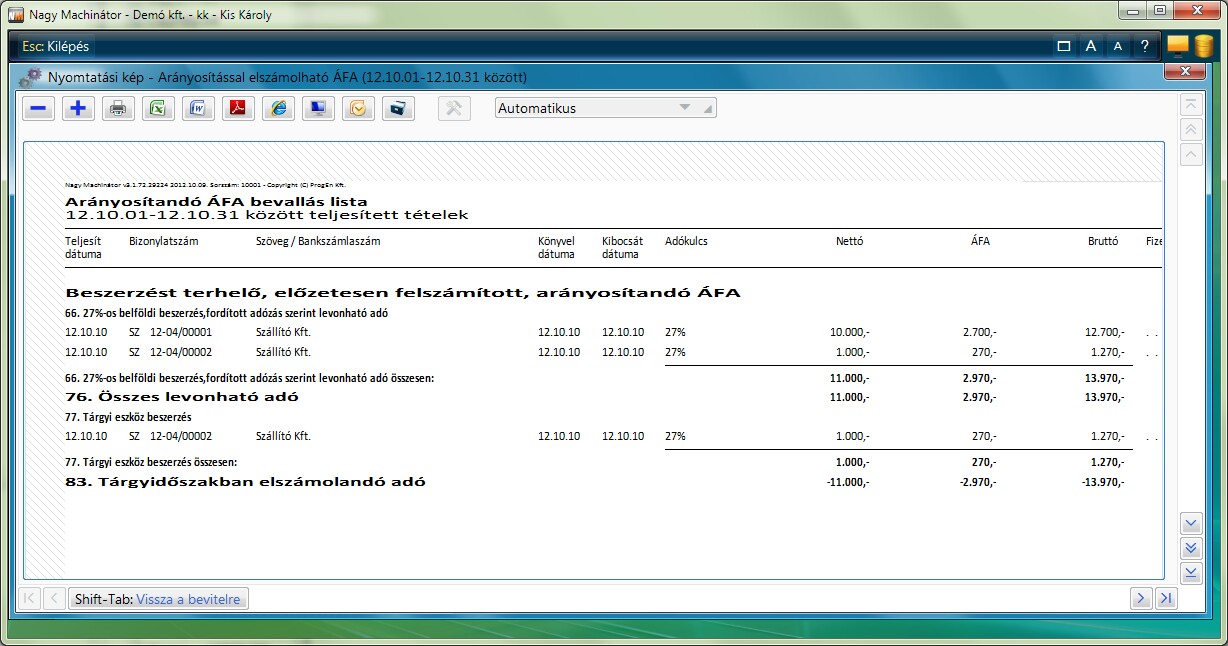
Task: Increase font size with large A
Action: coord(1091,46)
